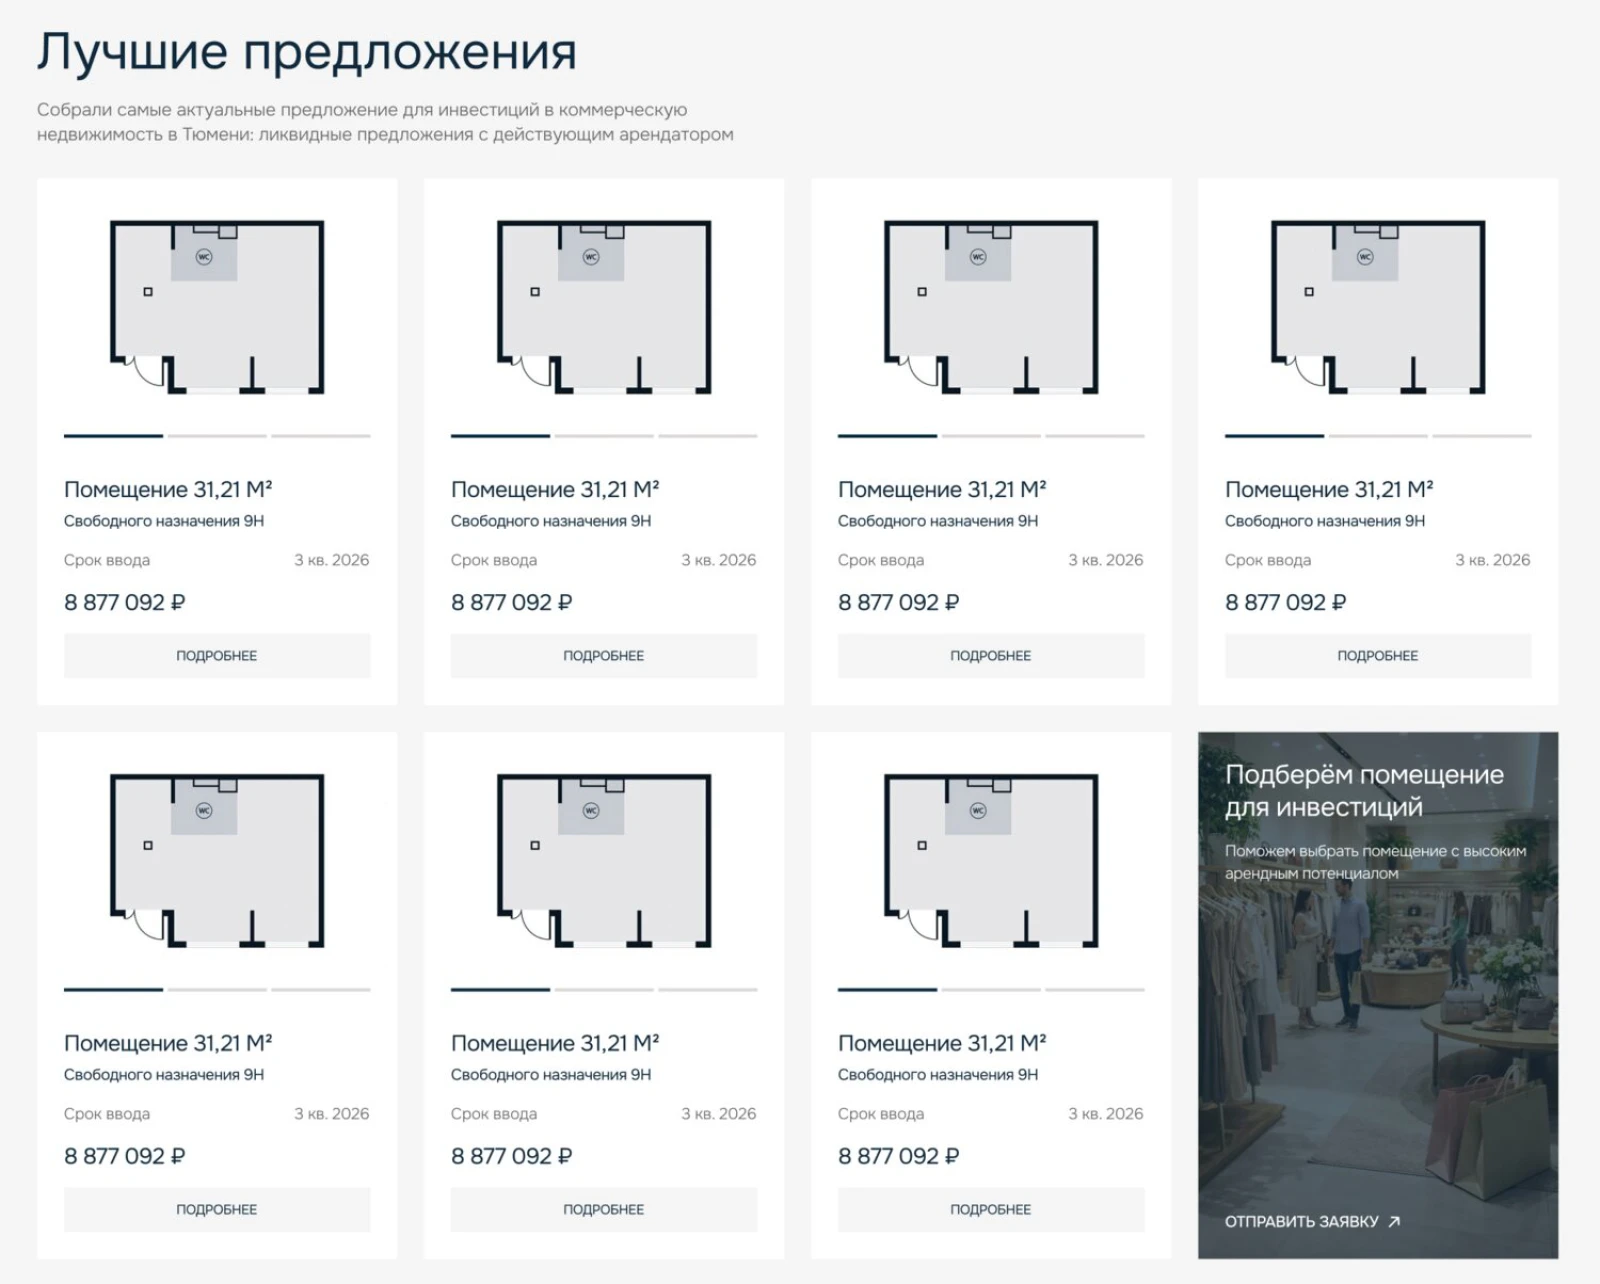Viewport: 1600px width, 1284px height.
Task: Click title Помещение 31,21 М² on third bottom-row card
Action: pyautogui.click(x=942, y=1043)
